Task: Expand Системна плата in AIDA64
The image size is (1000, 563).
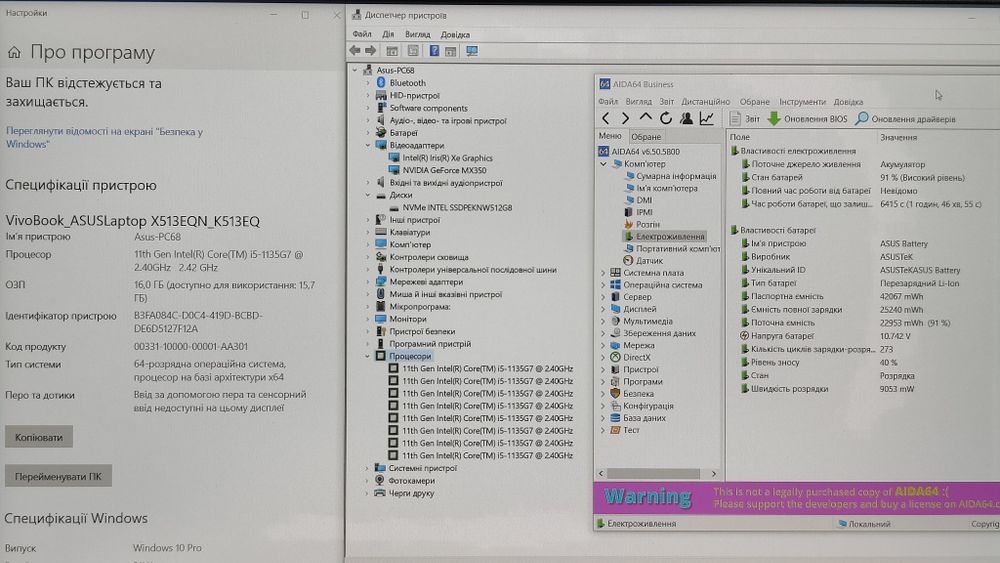Action: [x=603, y=273]
